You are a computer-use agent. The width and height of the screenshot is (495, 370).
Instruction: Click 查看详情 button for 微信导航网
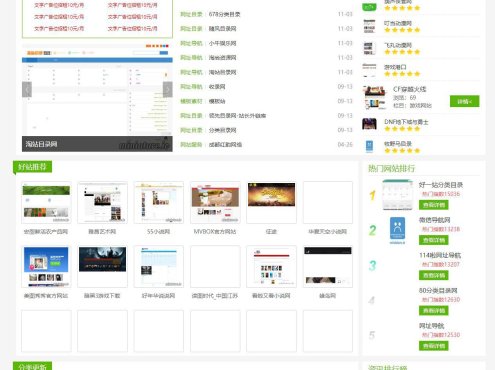433,240
